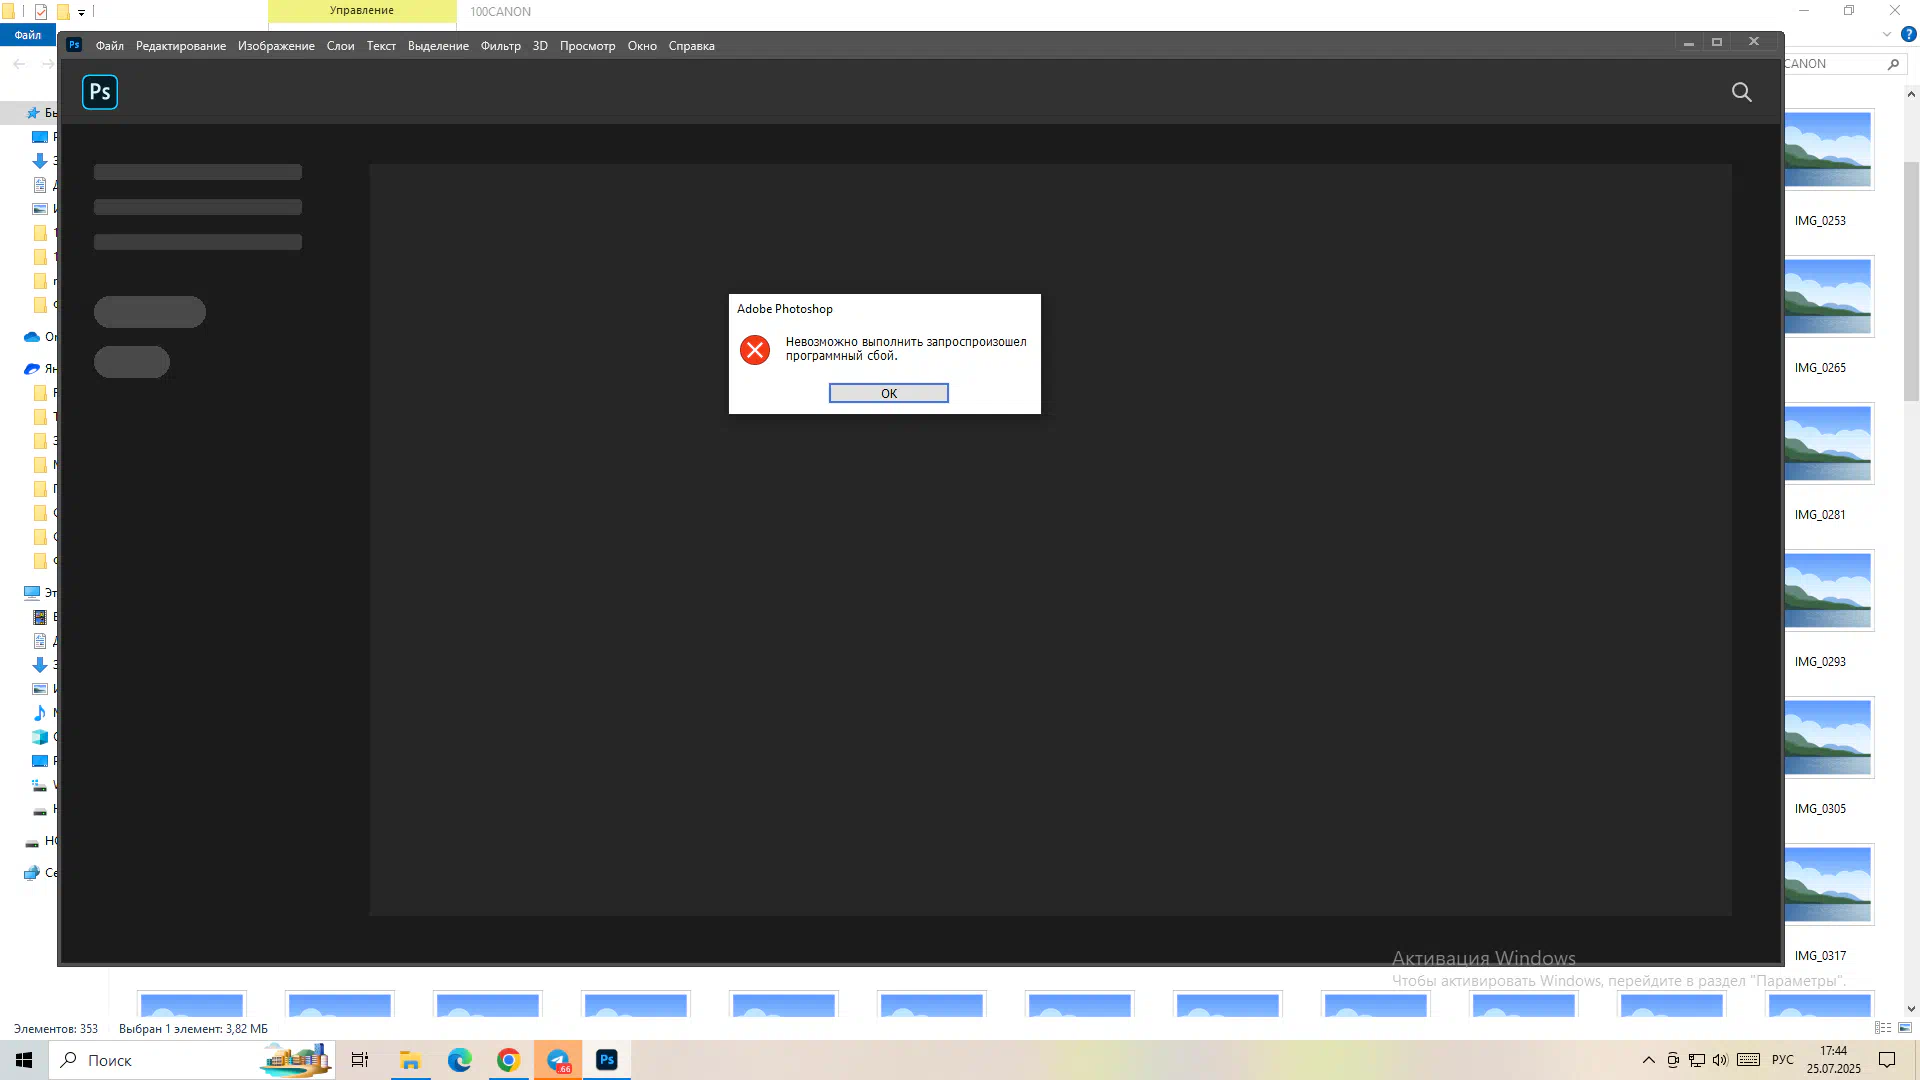
Task: Open the Windows Start menu
Action: point(24,1060)
